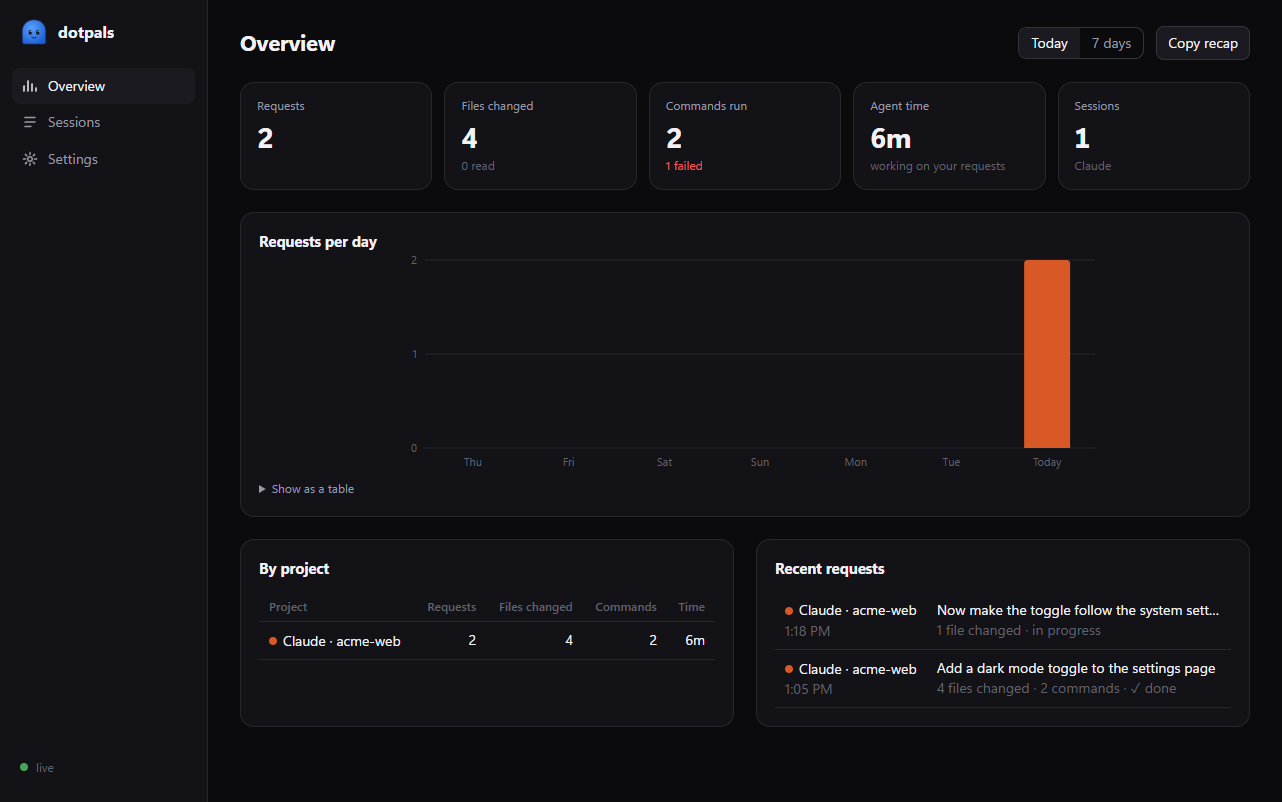Click the Thu label on chart axis
The height and width of the screenshot is (802, 1282).
473,462
